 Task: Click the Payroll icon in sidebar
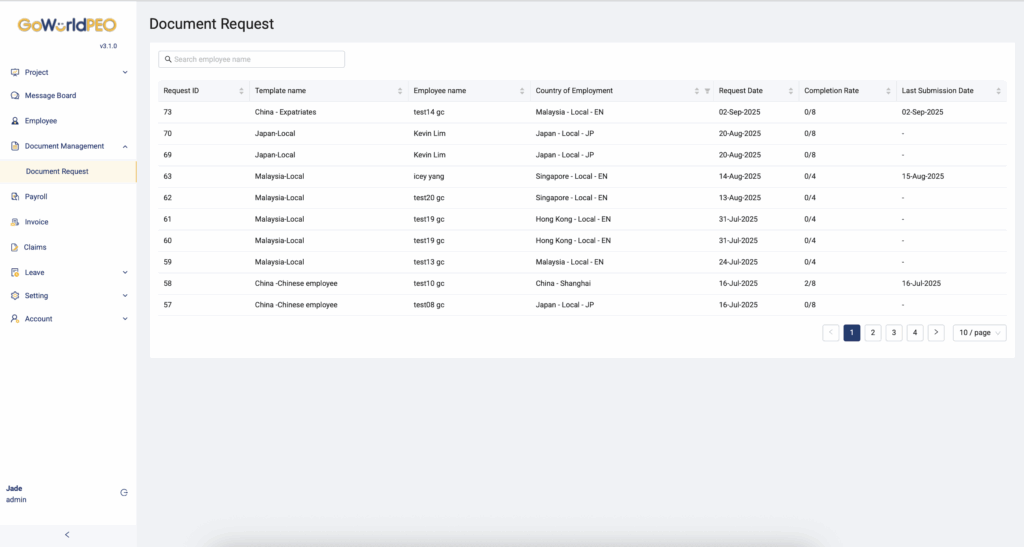[15, 197]
